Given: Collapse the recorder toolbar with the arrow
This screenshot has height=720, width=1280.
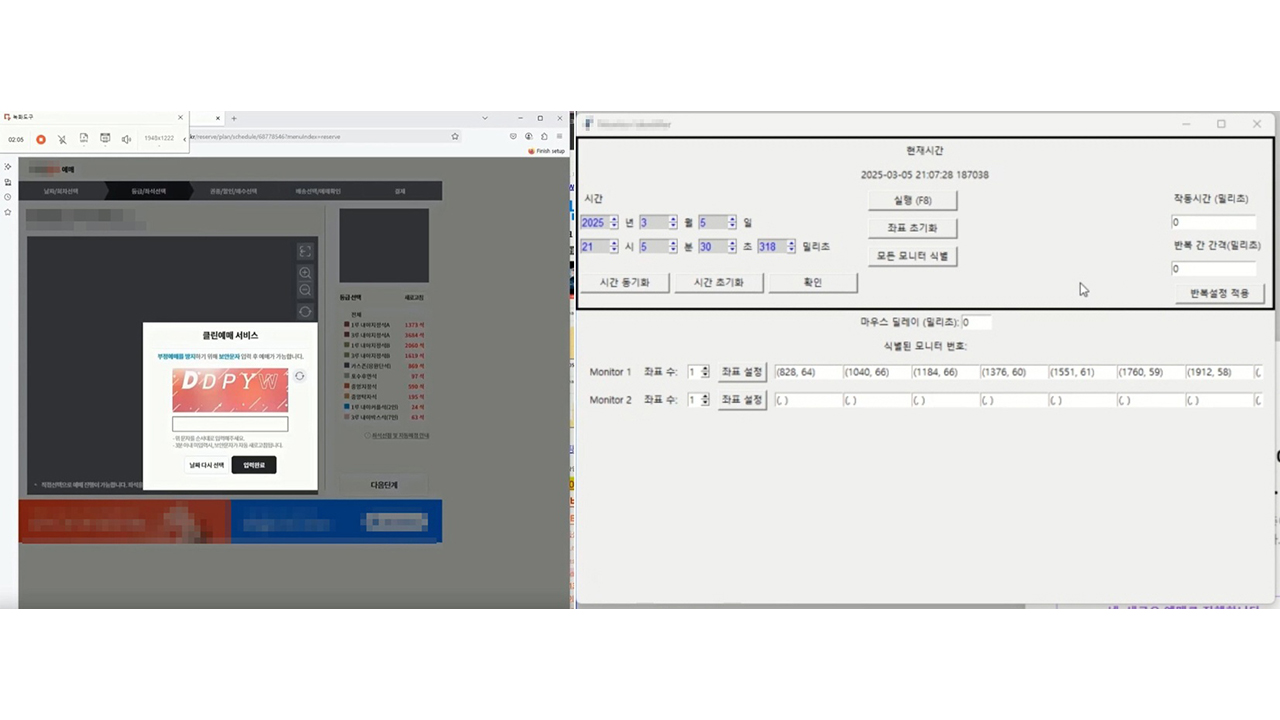Looking at the screenshot, I should (184, 139).
